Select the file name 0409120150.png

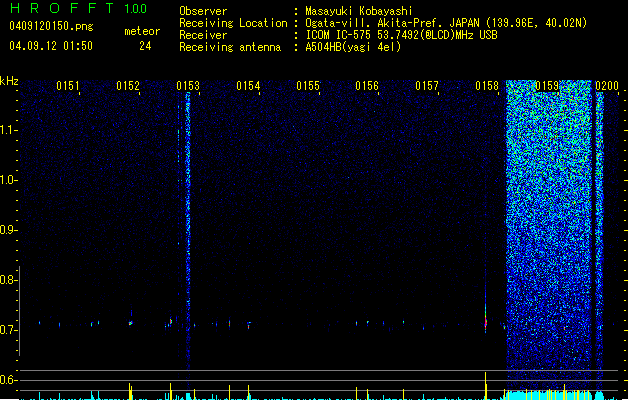click(x=51, y=26)
